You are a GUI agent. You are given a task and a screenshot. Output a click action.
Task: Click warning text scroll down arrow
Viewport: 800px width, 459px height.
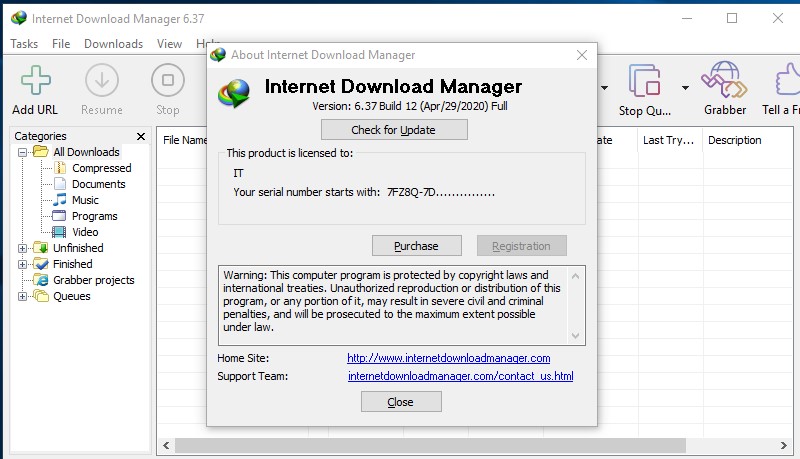tap(576, 336)
